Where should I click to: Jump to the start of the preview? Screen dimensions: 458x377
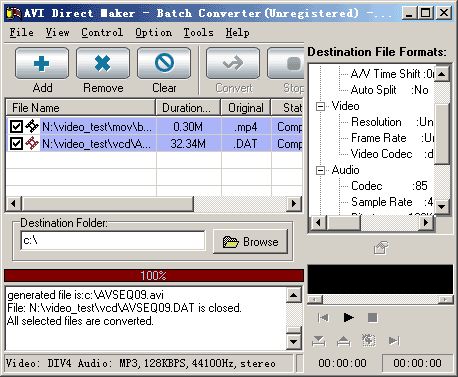[x=323, y=318]
